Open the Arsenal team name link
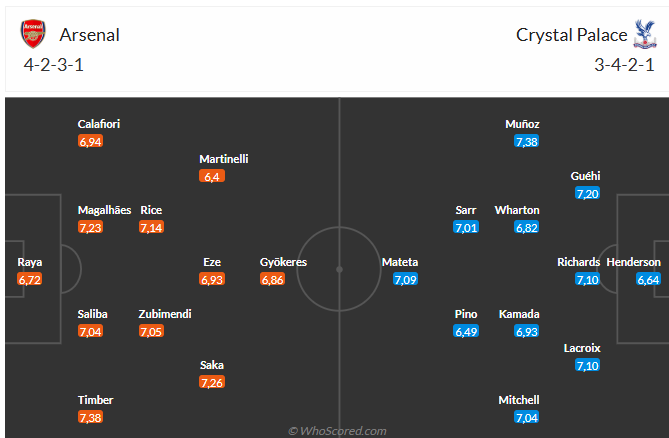 pos(89,35)
